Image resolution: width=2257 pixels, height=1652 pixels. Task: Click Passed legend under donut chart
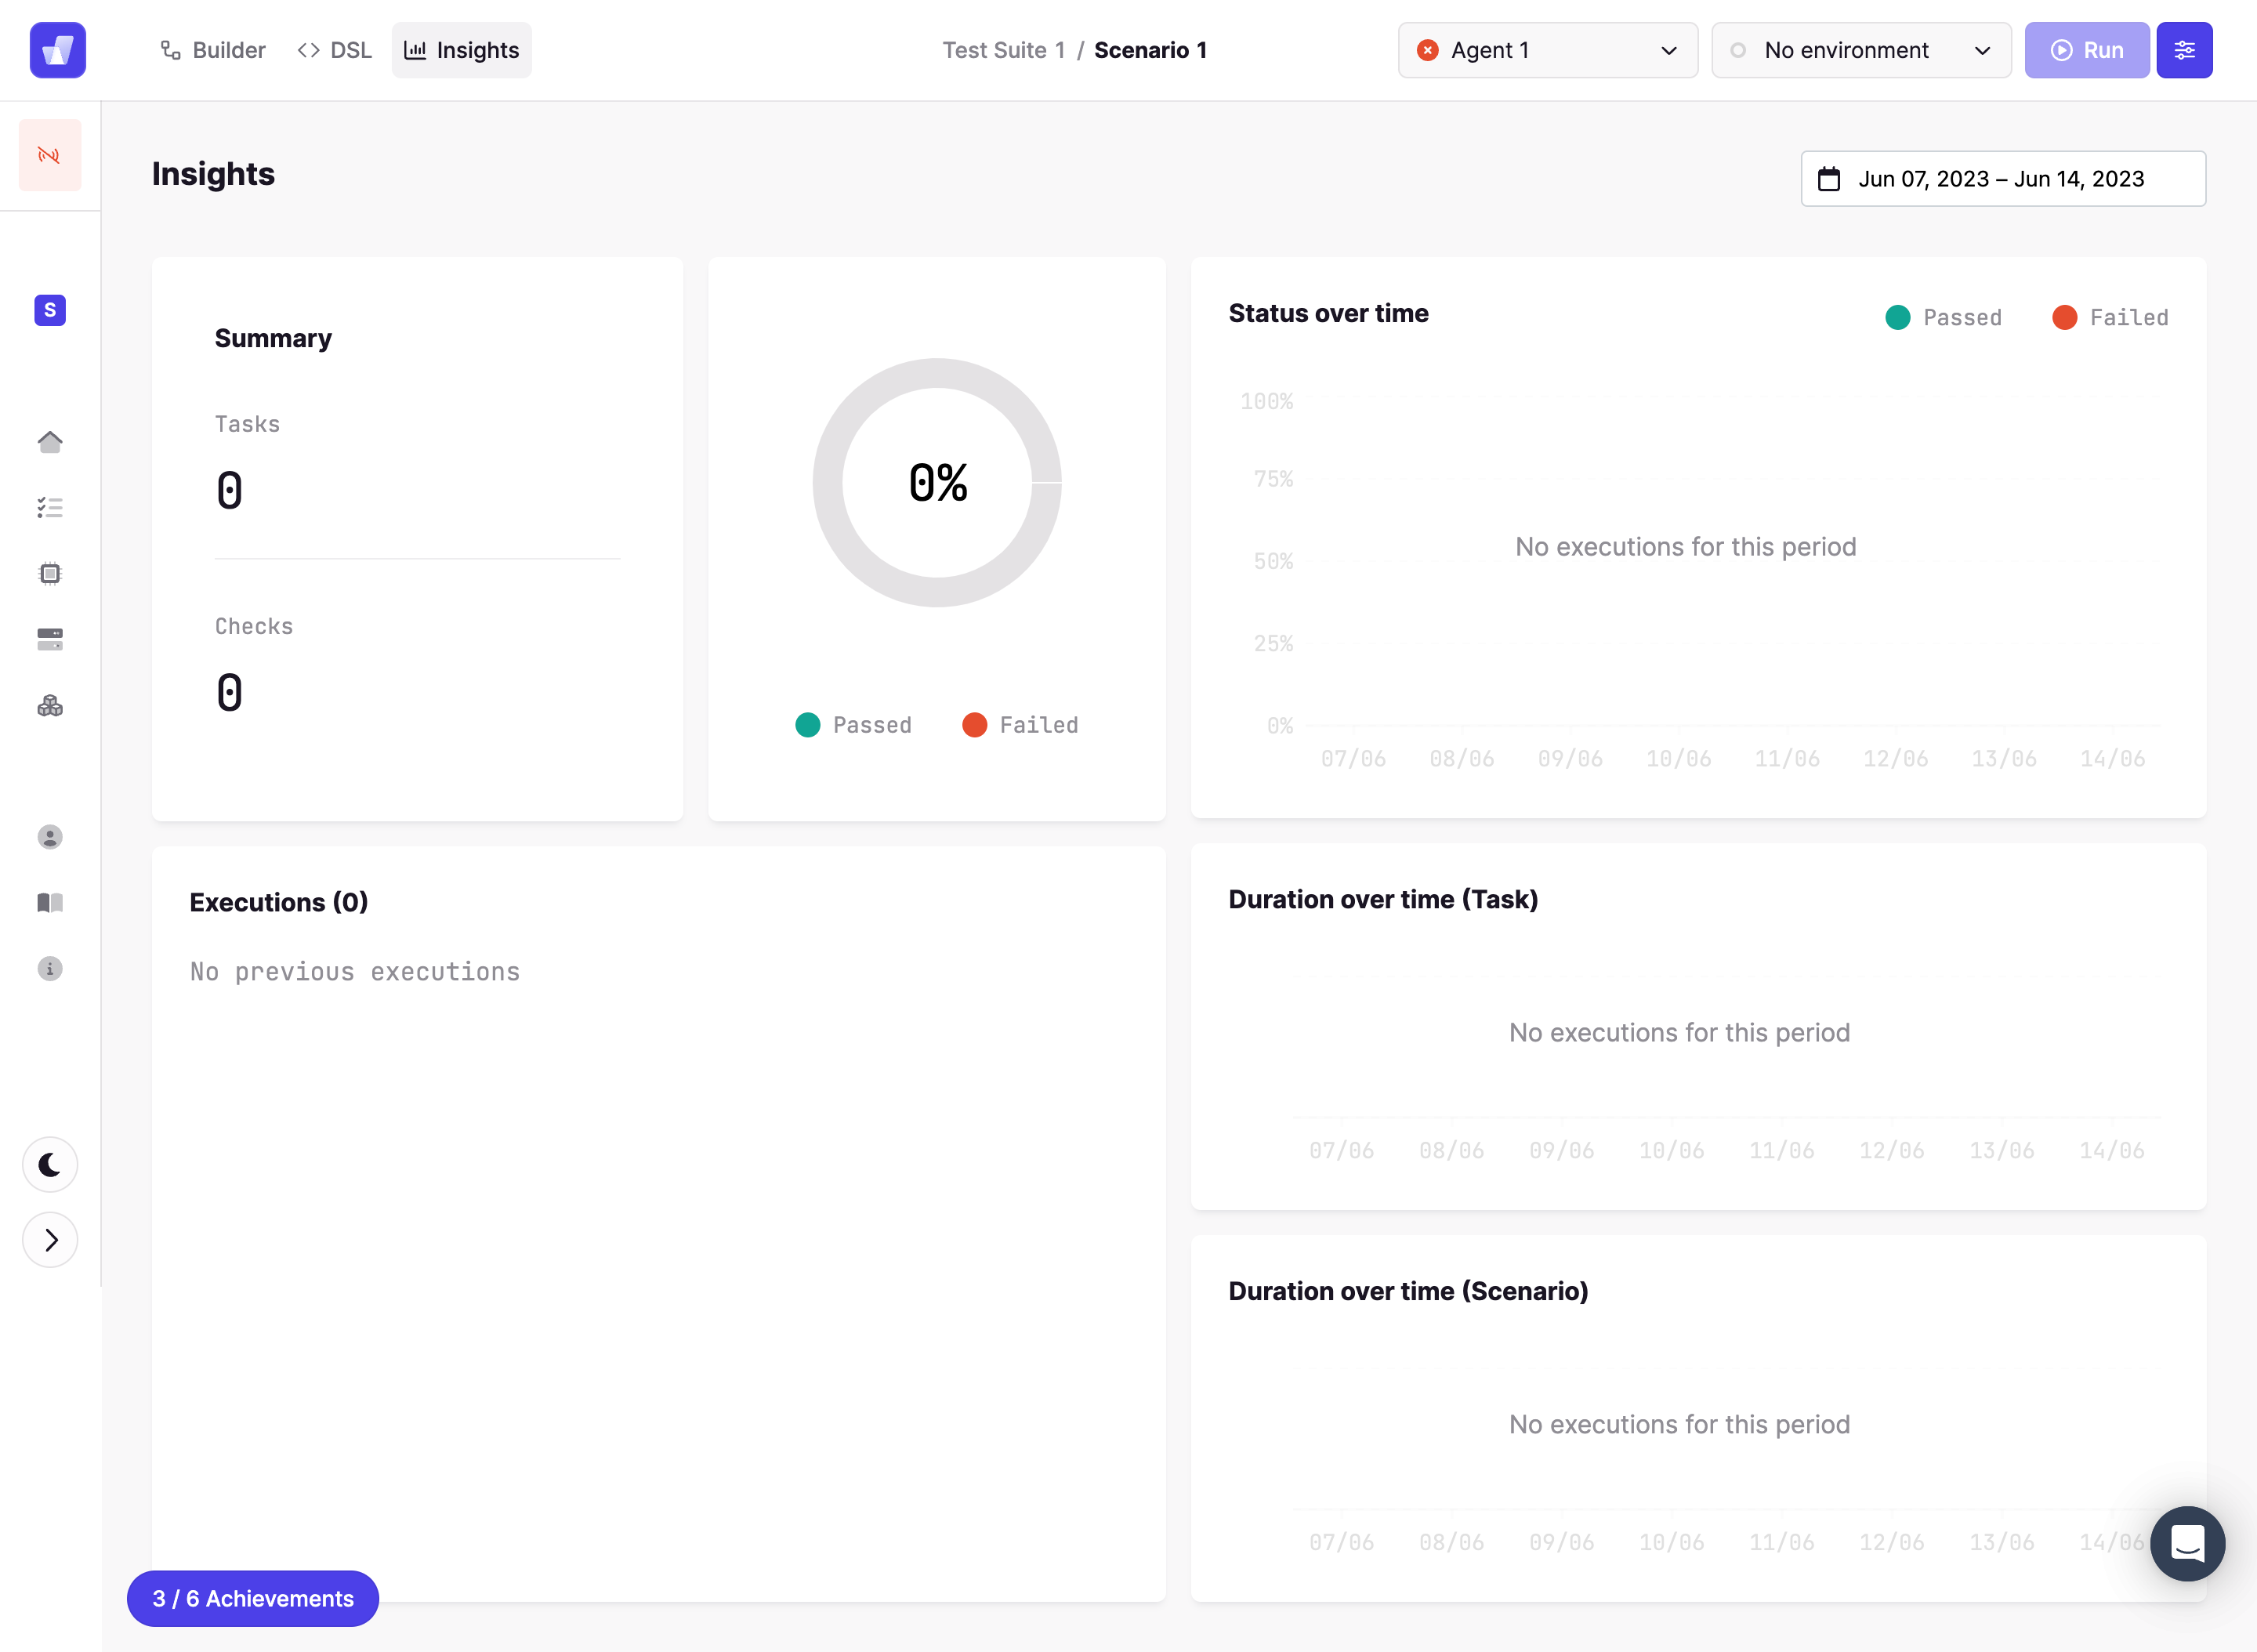854,725
